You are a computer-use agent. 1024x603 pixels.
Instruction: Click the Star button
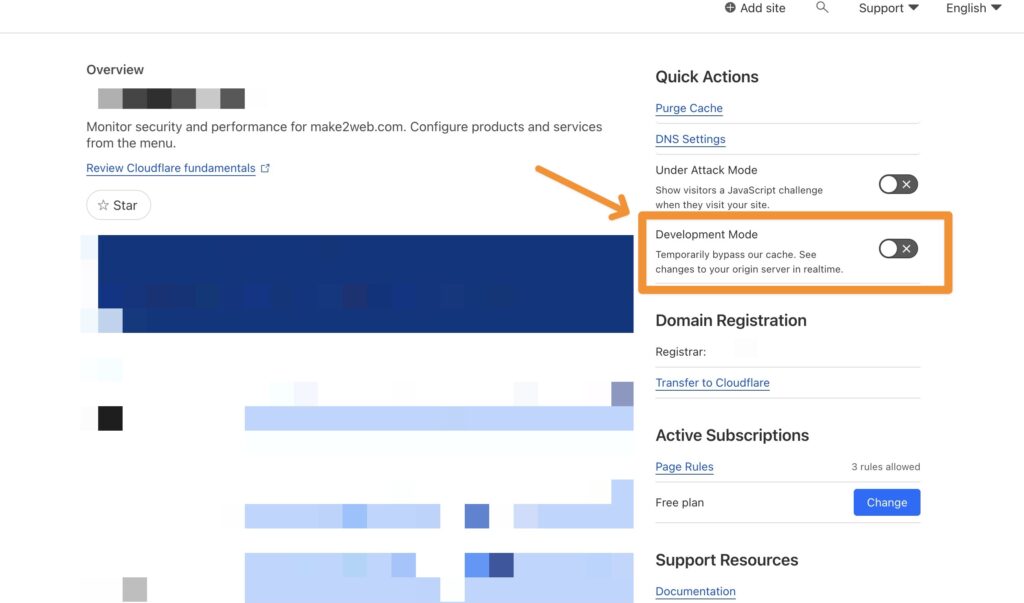pos(118,205)
